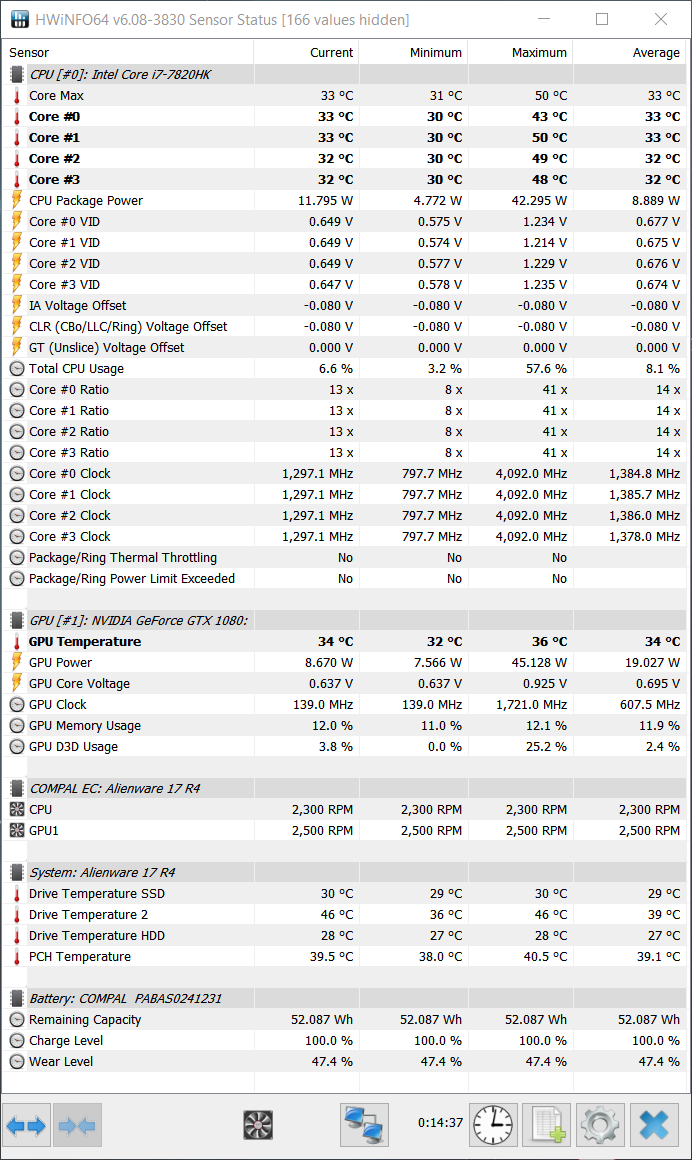Click the thermometer icon beside GPU Temperature
The height and width of the screenshot is (1160, 692).
pos(17,642)
